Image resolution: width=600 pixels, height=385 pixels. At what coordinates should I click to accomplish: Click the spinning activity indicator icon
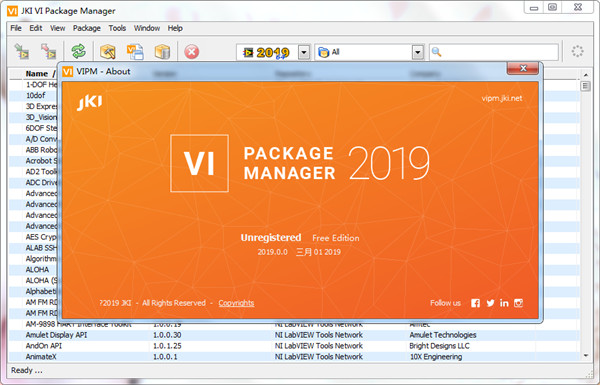point(577,51)
